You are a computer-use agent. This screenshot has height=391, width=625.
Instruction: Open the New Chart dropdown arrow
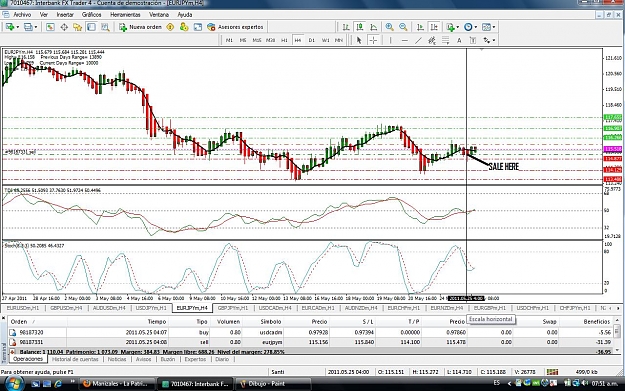(18, 27)
